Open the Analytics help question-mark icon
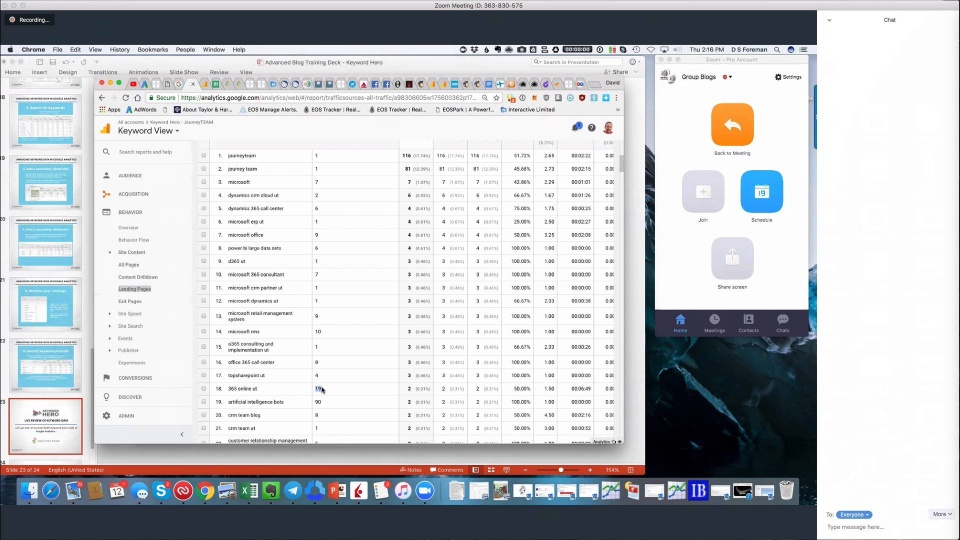 [x=591, y=127]
